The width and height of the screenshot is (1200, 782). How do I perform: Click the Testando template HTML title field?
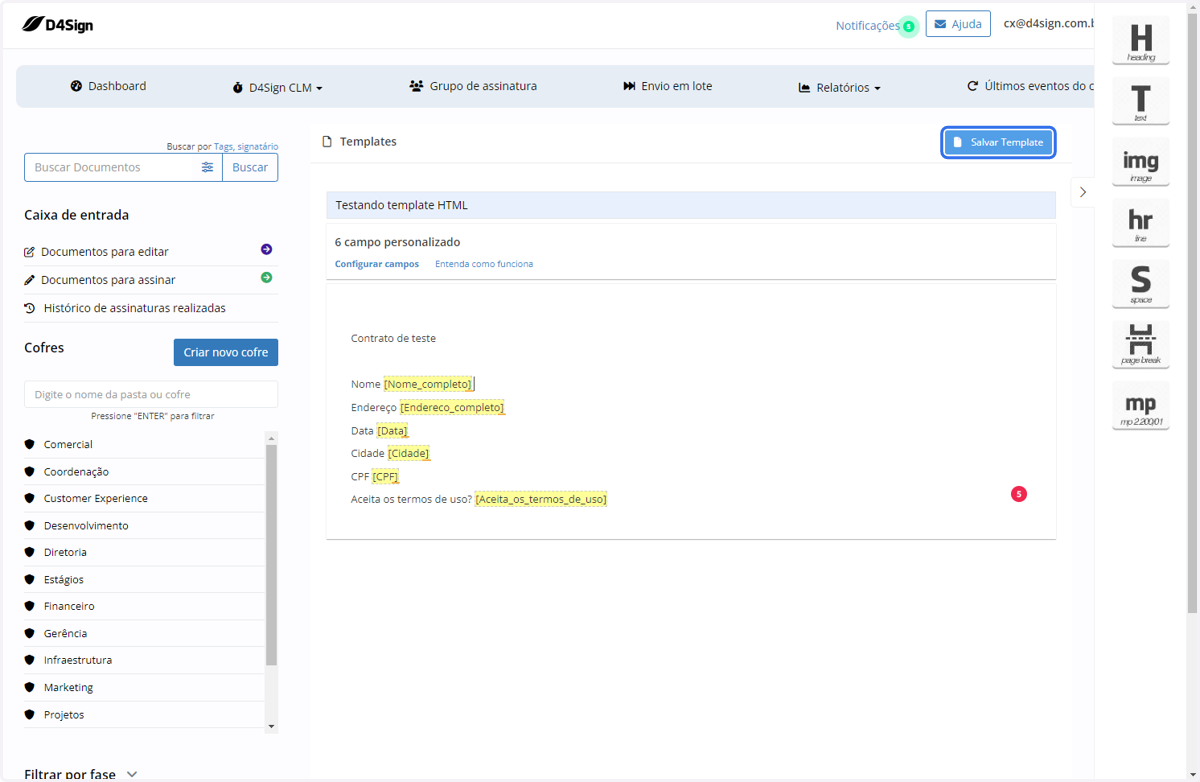(x=691, y=205)
